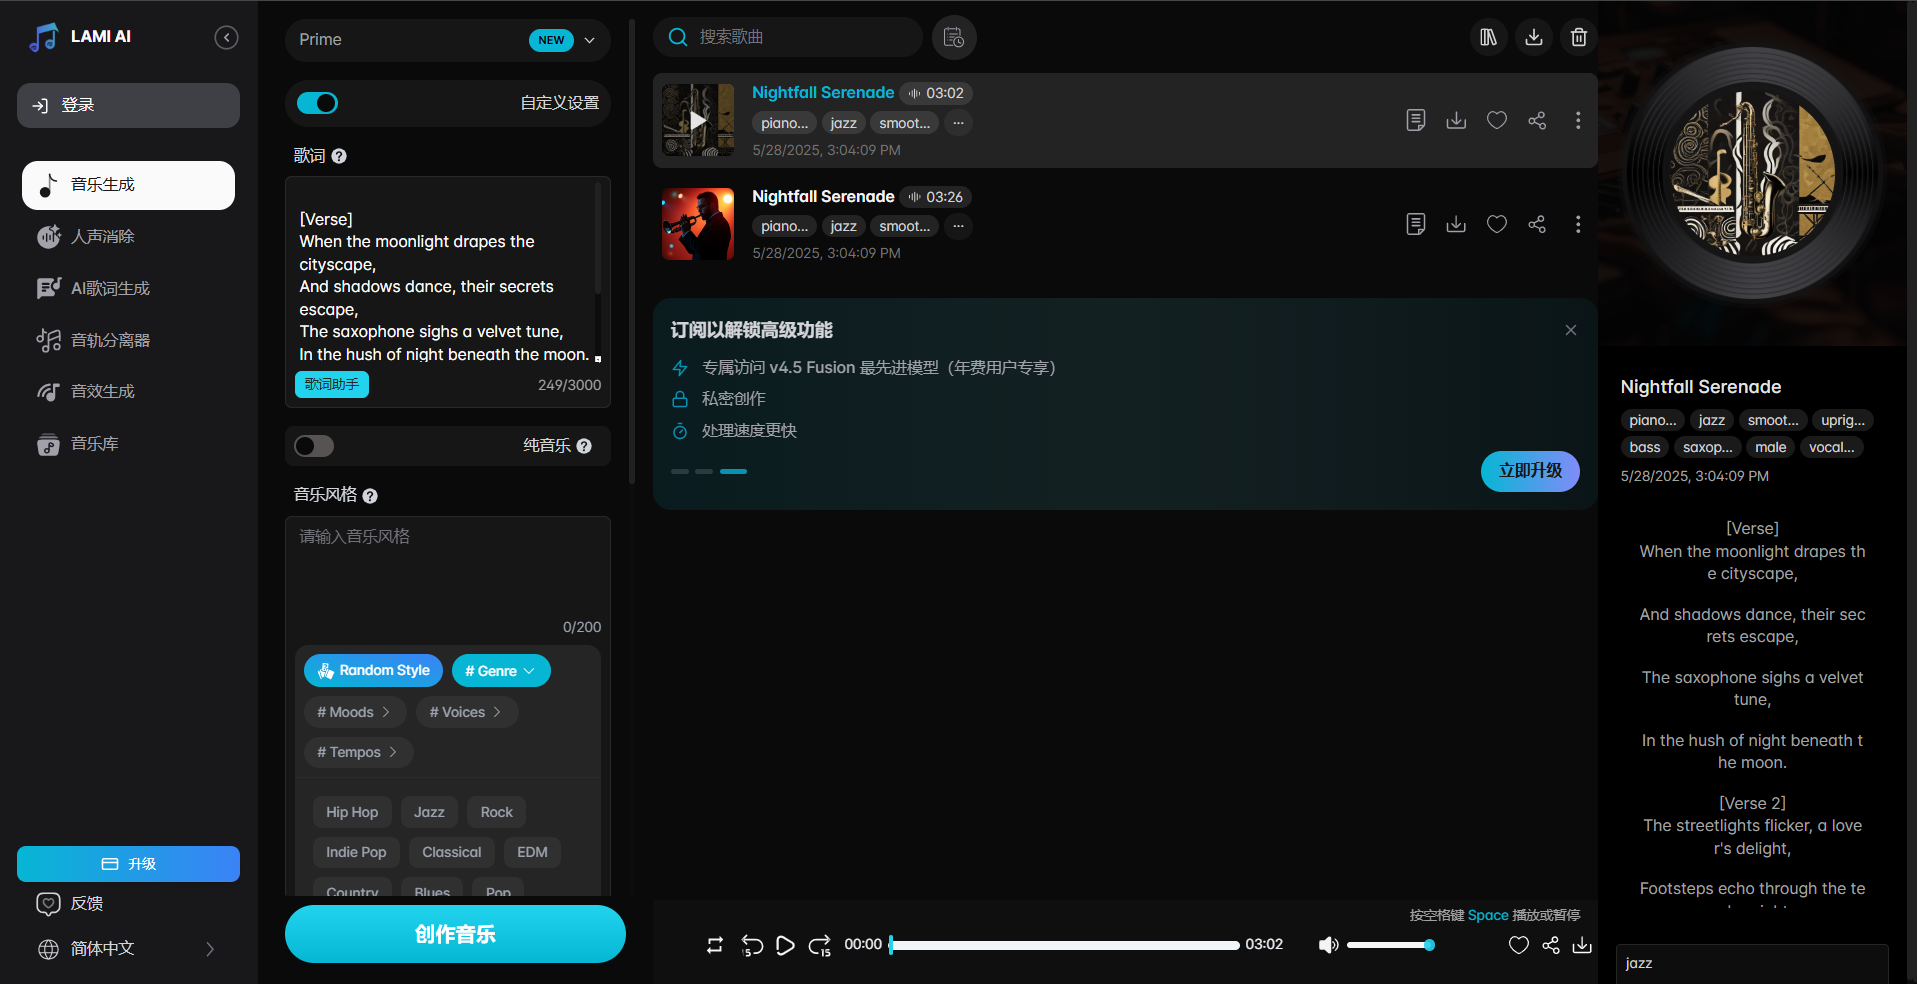
Task: Turn off the custom settings toggle
Action: click(x=318, y=103)
